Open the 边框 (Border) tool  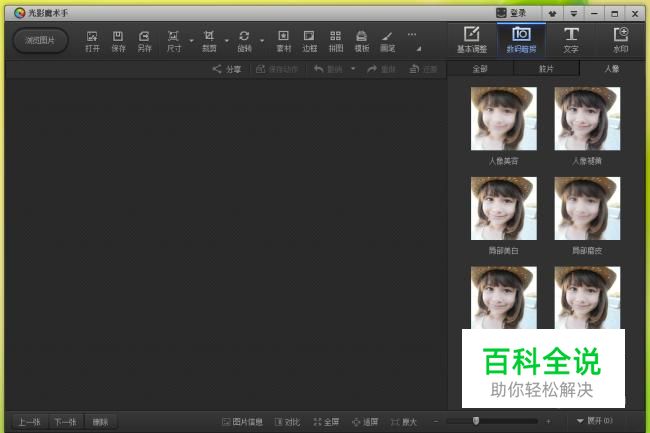[x=310, y=40]
